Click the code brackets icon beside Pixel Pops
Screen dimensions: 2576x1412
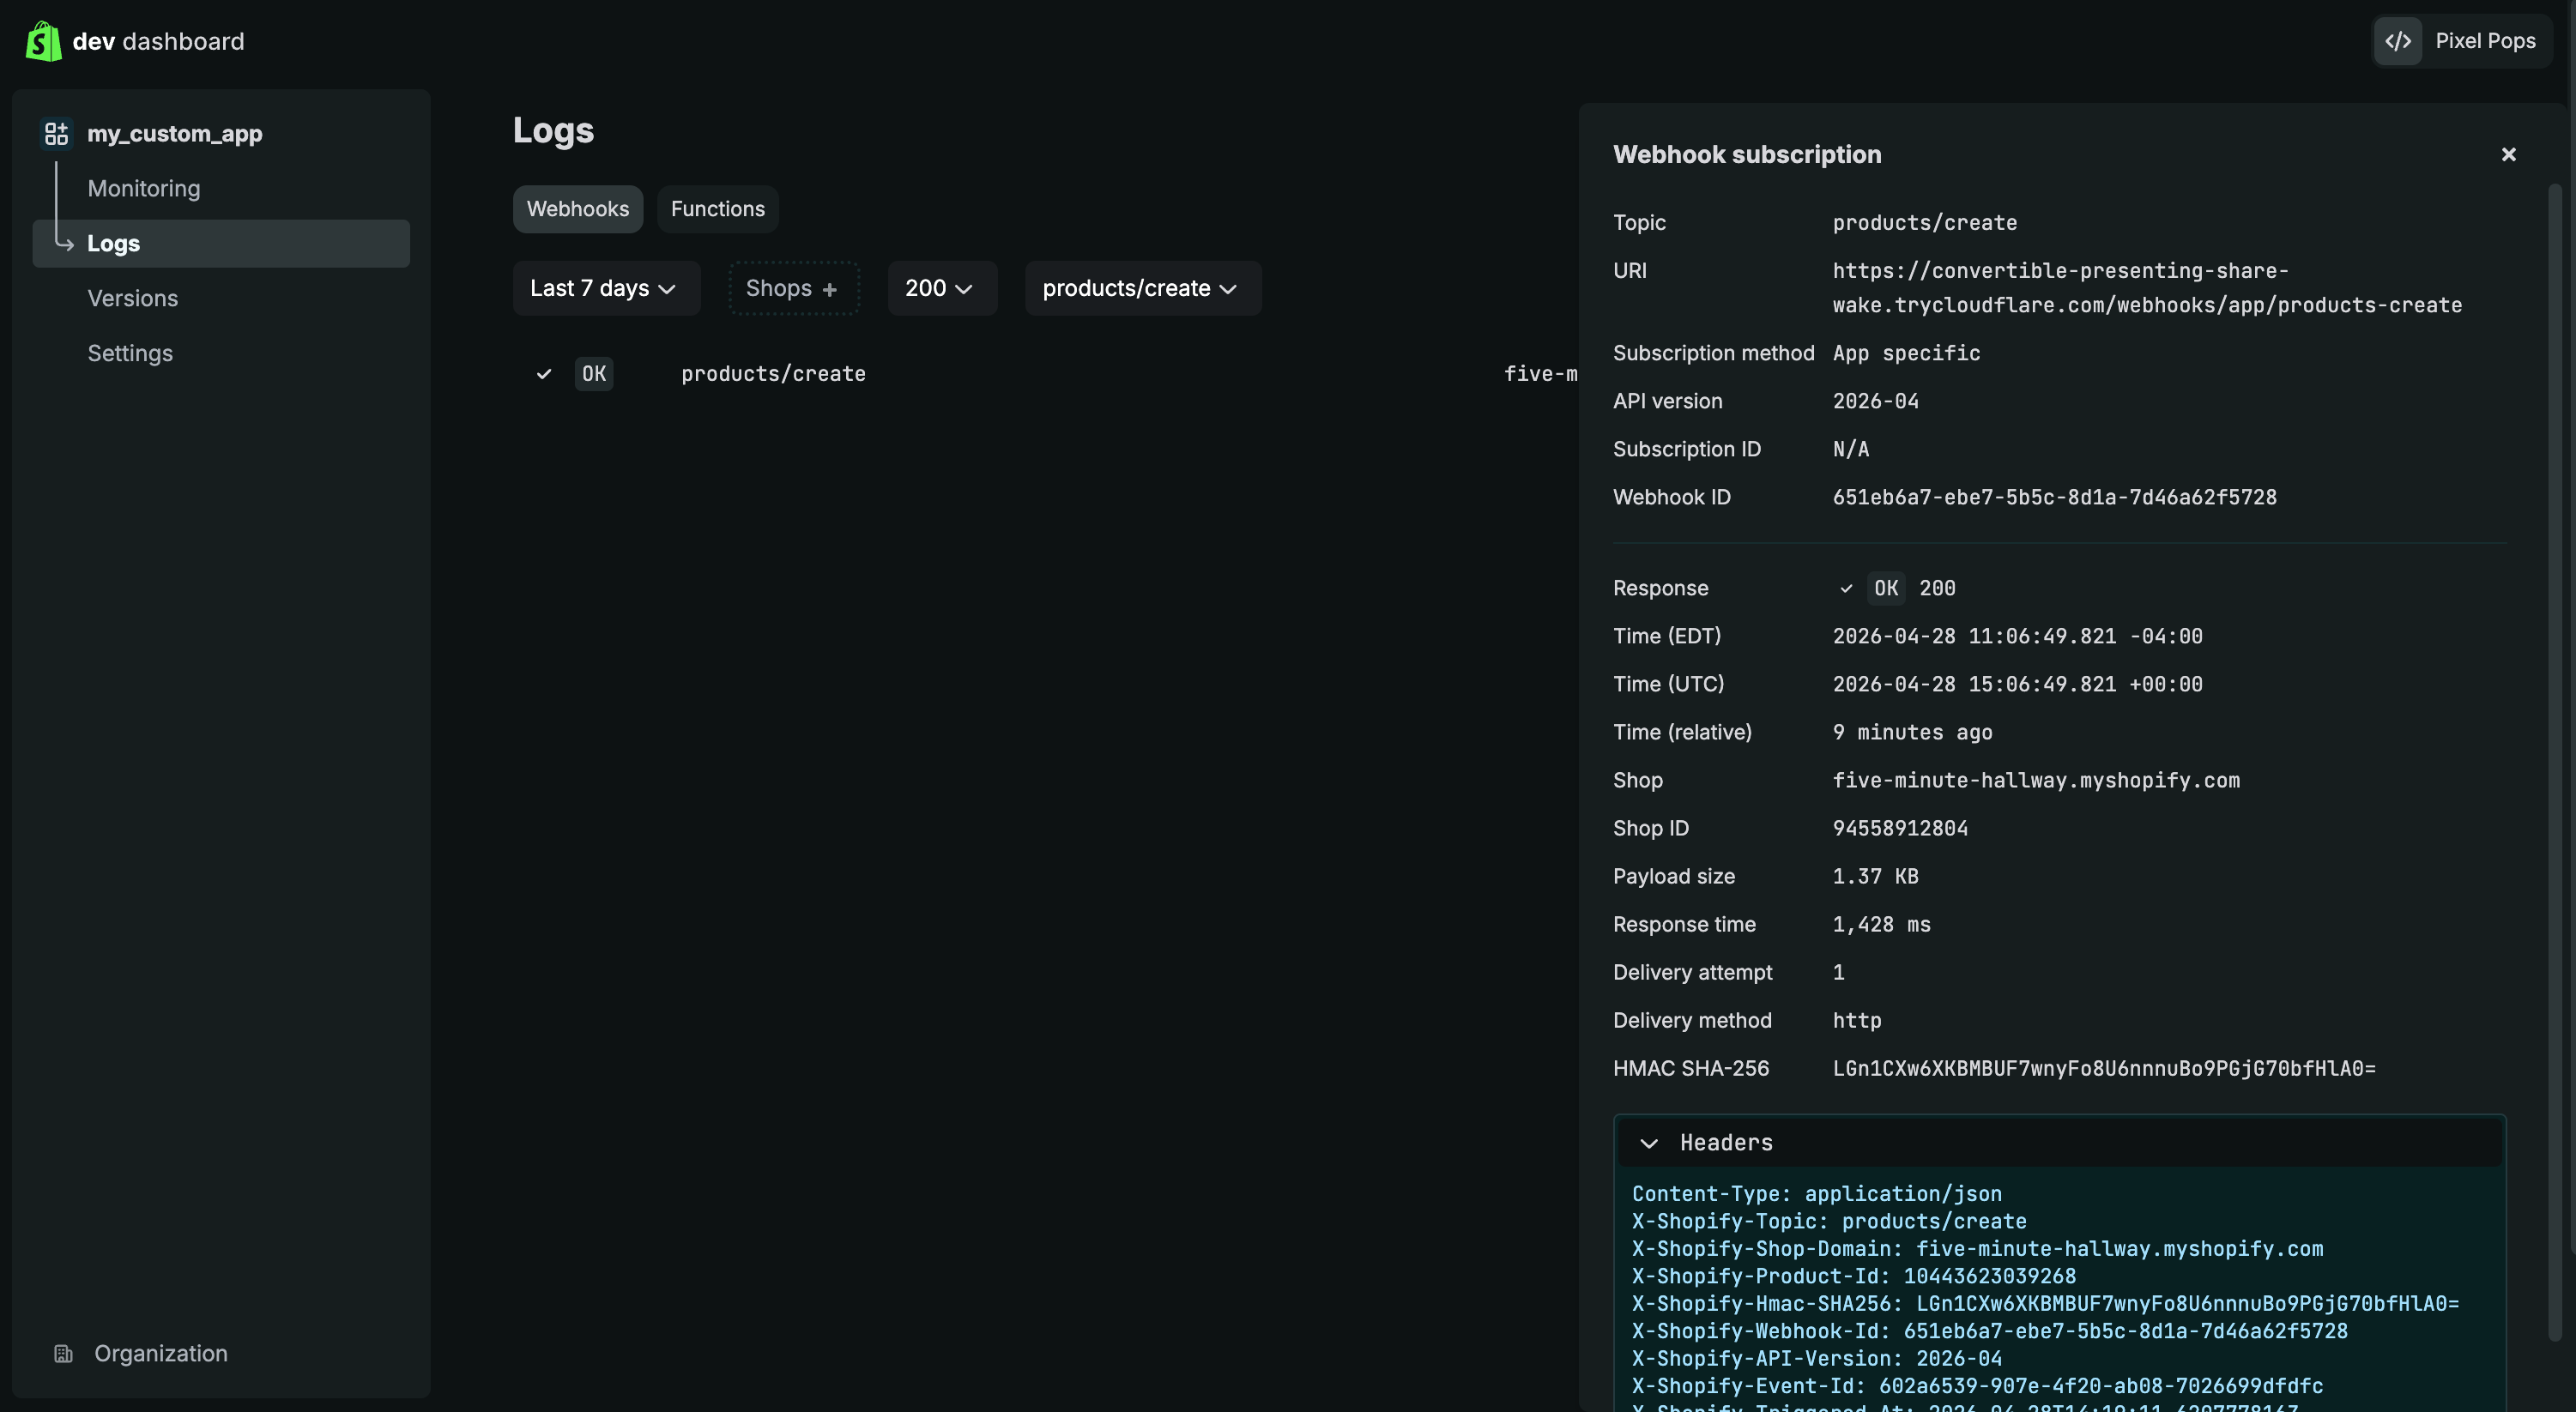(2397, 41)
